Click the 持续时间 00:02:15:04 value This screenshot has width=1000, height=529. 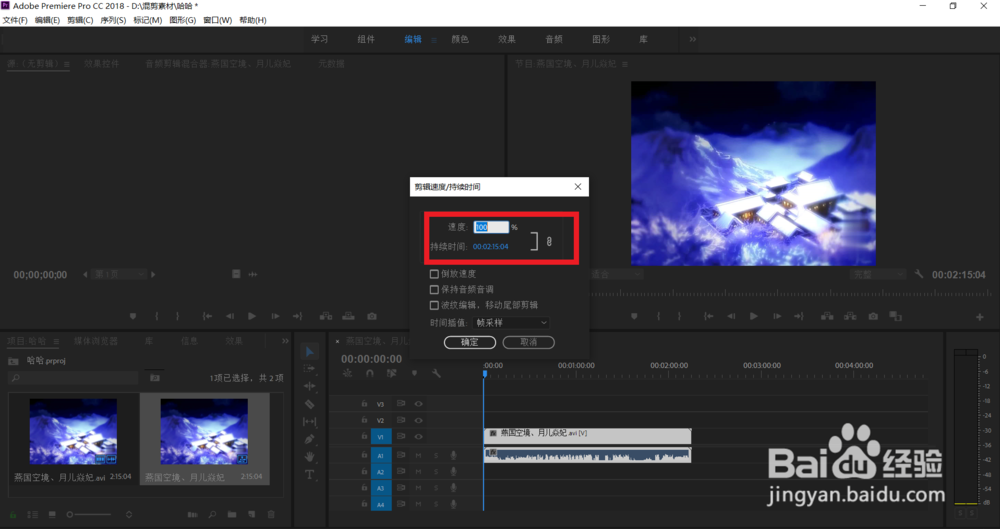490,246
